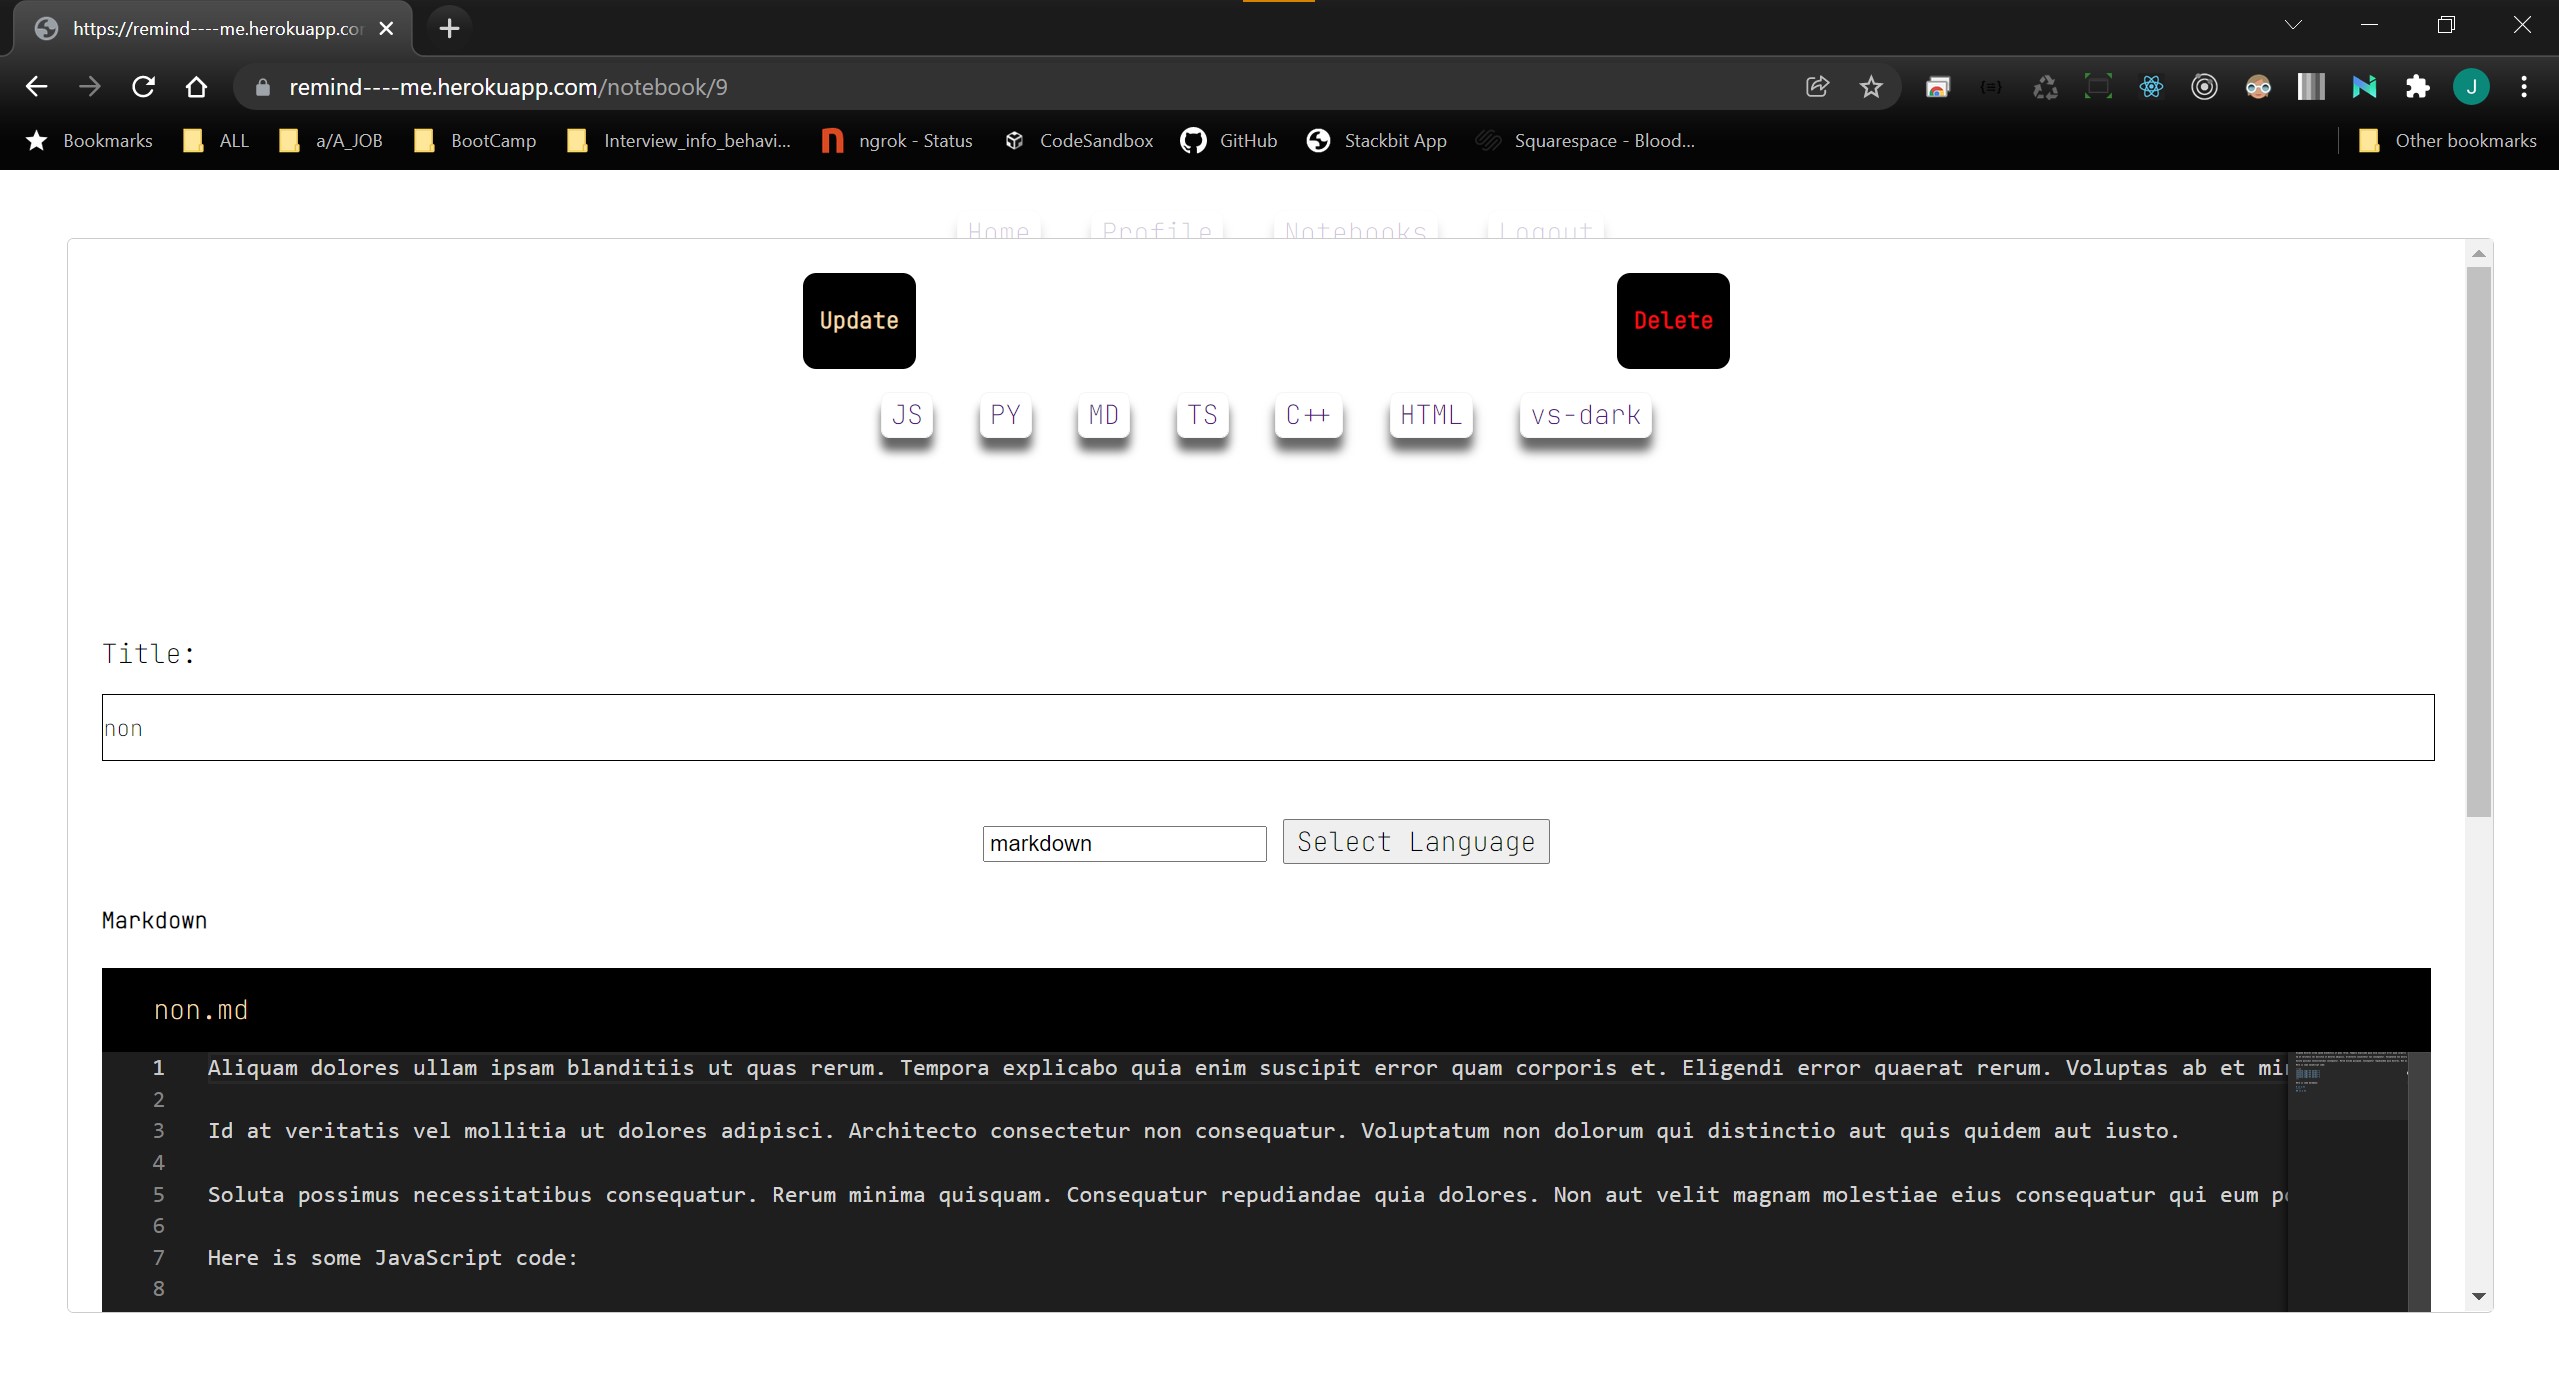This screenshot has width=2559, height=1380.
Task: Click the Notebooks menu item
Action: click(1354, 229)
